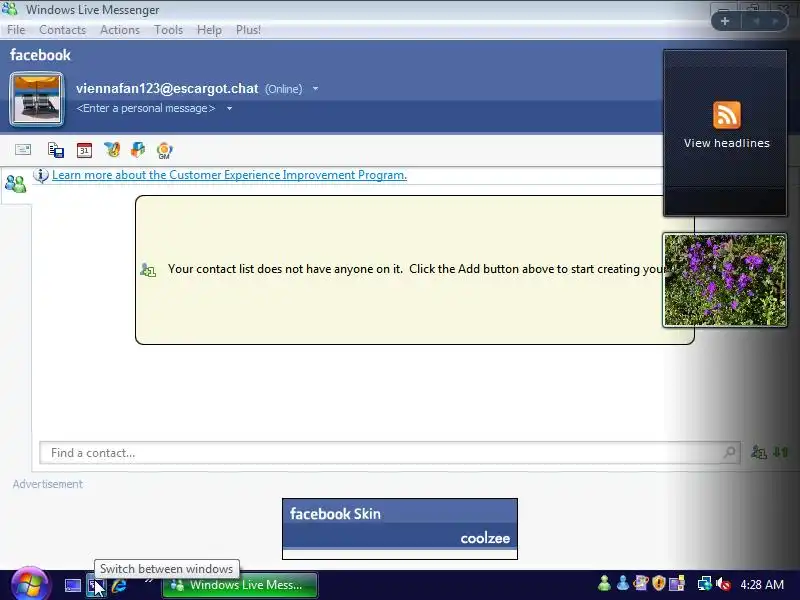Viewport: 800px width, 600px height.
Task: Click the Switch between windows icon
Action: pos(95,585)
